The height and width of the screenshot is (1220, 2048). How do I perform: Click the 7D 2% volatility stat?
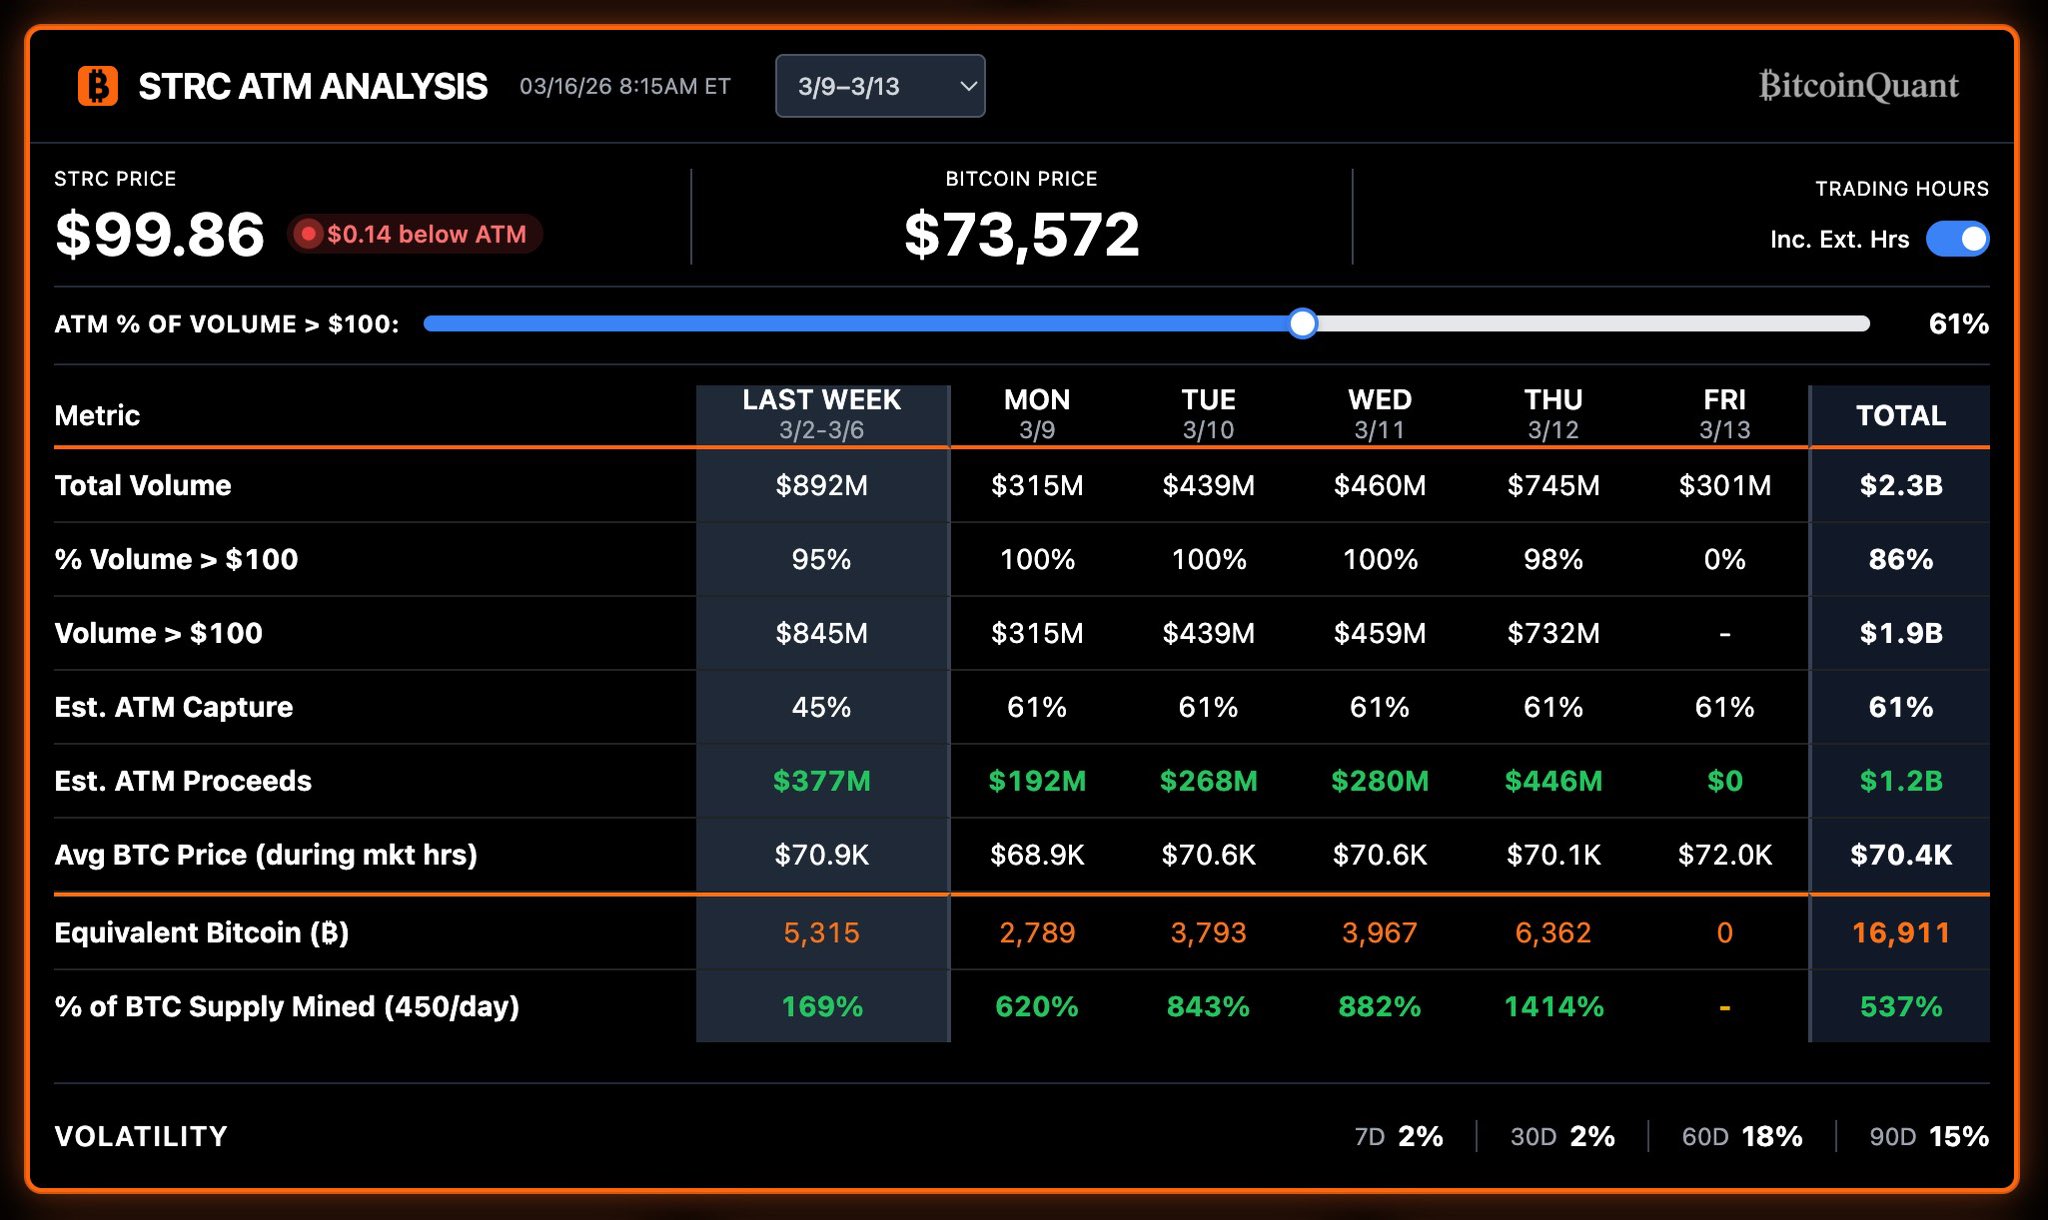[x=1397, y=1136]
